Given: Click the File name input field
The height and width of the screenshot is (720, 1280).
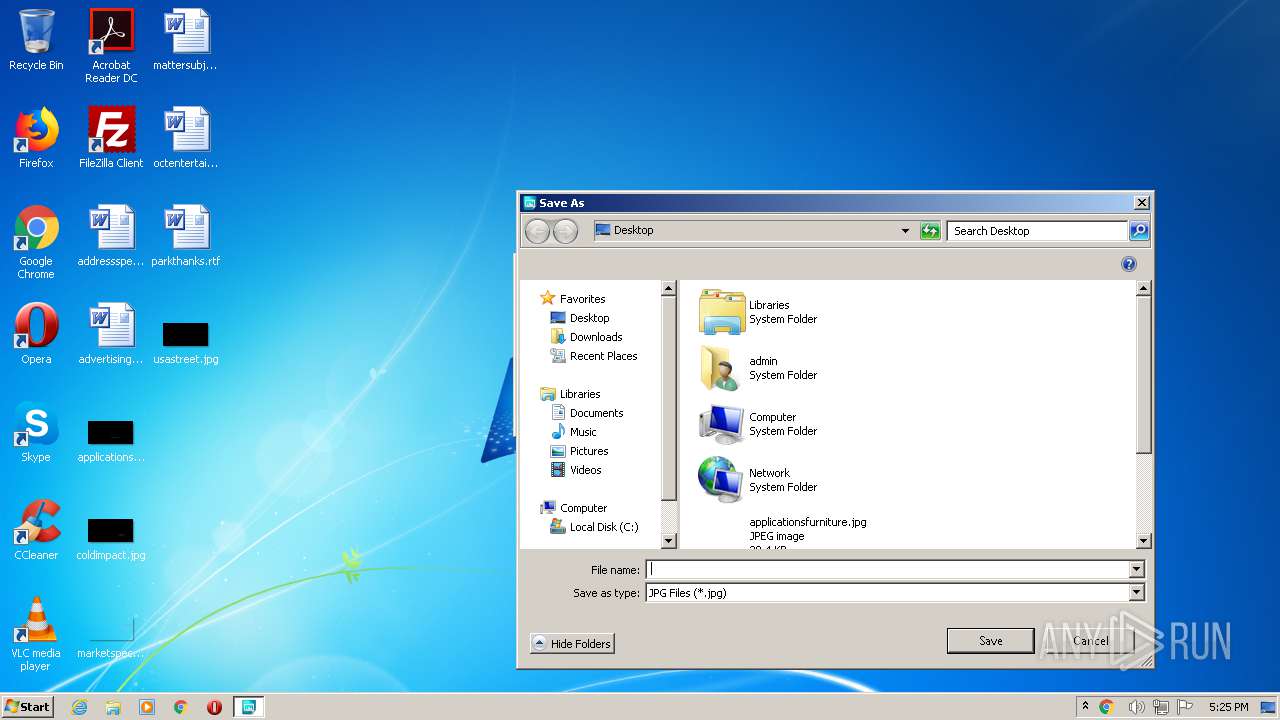Looking at the screenshot, I should pos(887,570).
